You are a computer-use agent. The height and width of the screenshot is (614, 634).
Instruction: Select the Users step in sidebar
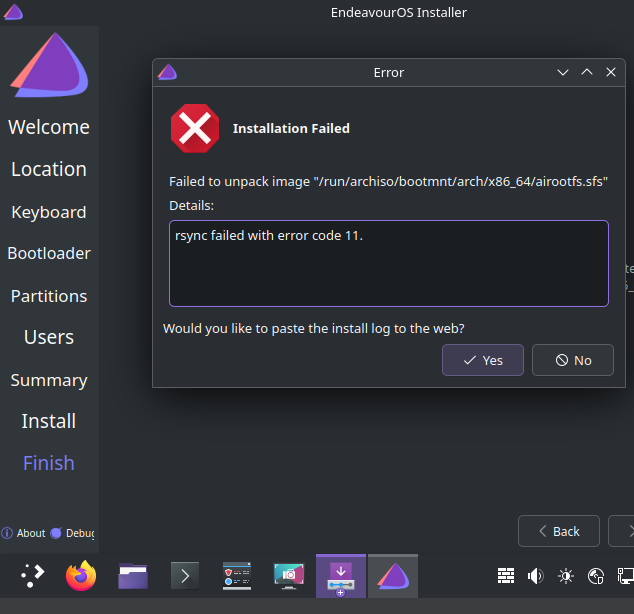tap(49, 337)
